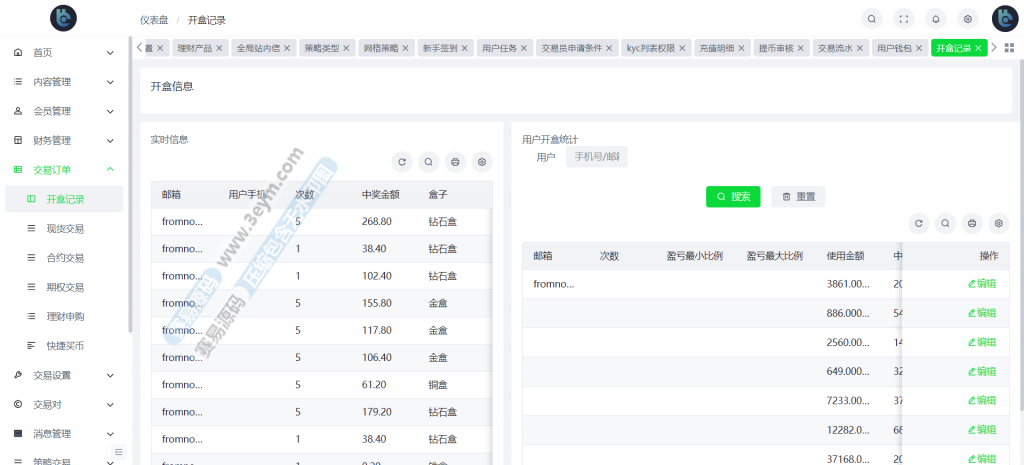Open the tab grid menu icon

tap(1009, 48)
